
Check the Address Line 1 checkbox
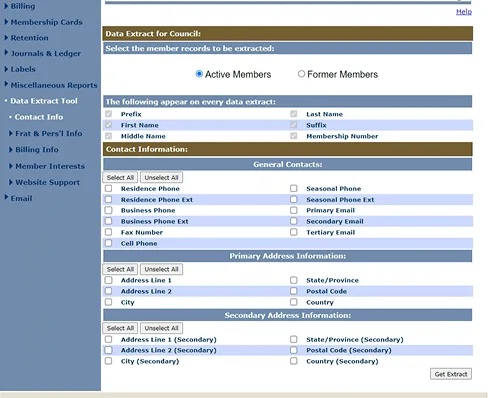(x=108, y=280)
